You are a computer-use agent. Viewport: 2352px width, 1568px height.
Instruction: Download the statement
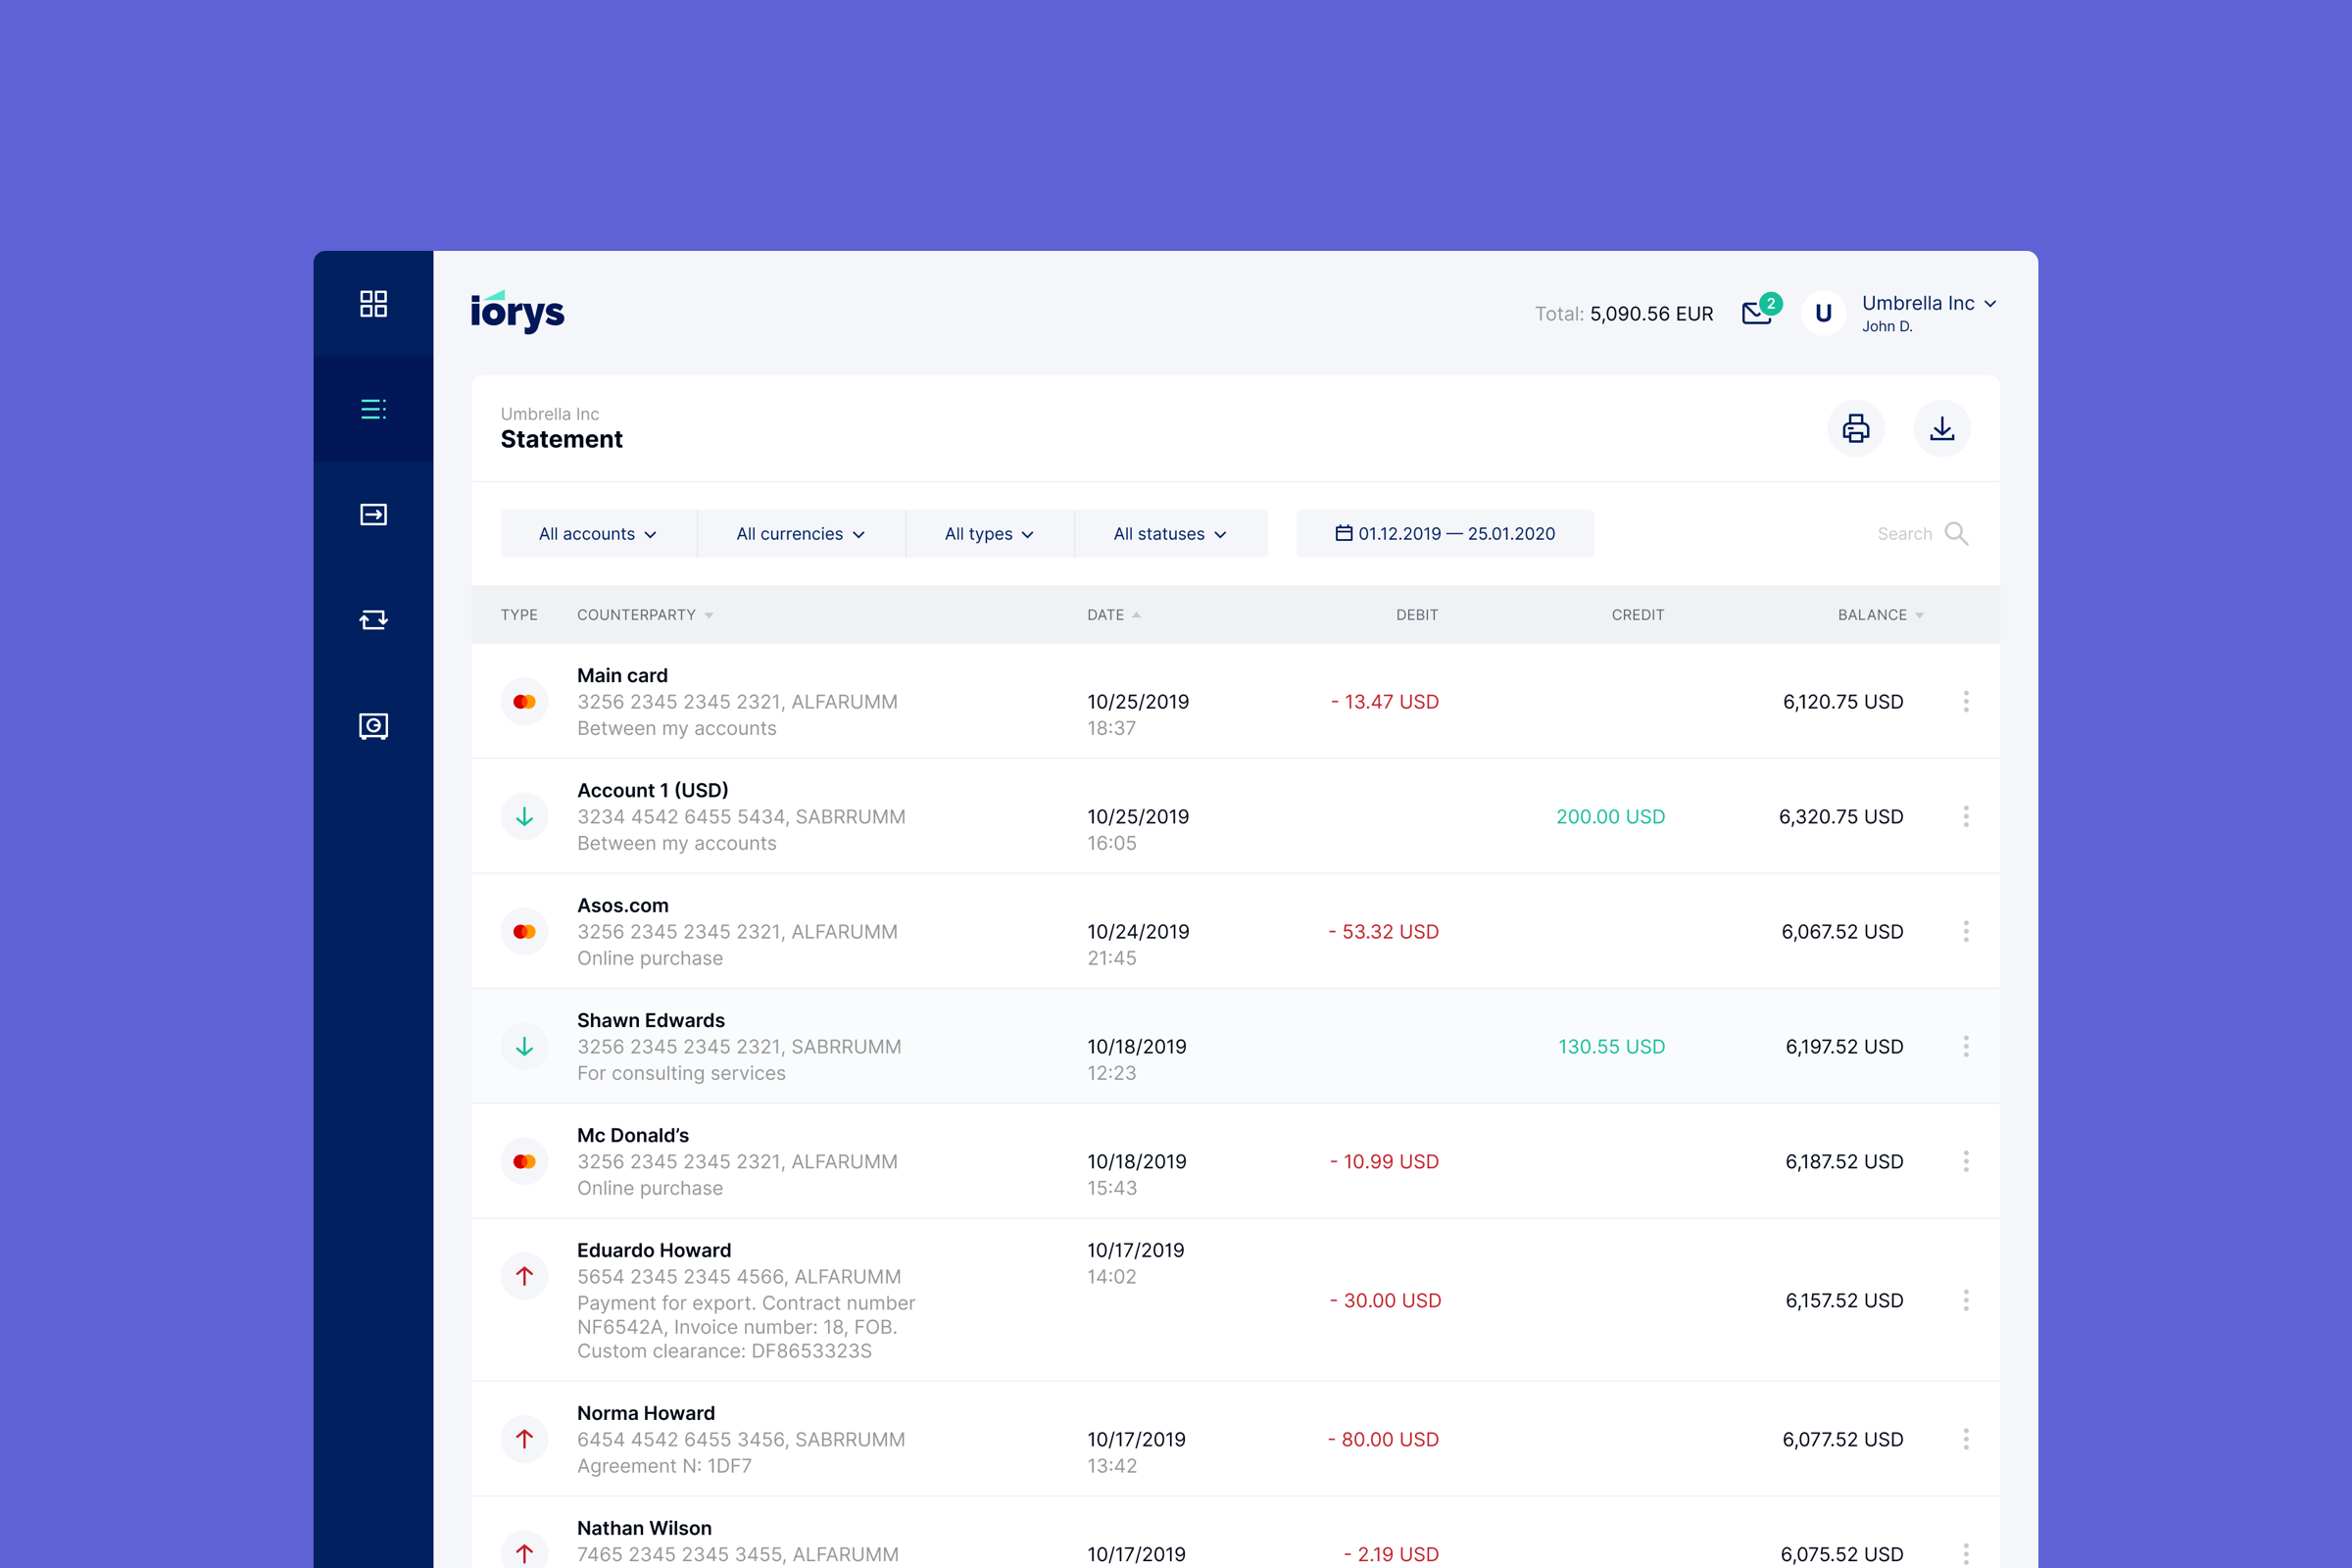[1942, 428]
